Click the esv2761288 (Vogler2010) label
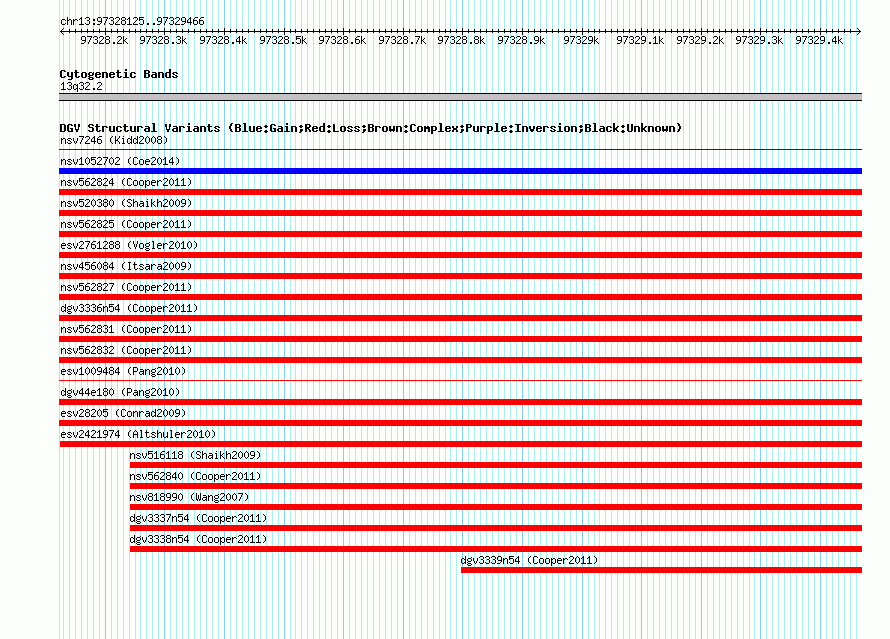The image size is (890, 639). point(129,245)
